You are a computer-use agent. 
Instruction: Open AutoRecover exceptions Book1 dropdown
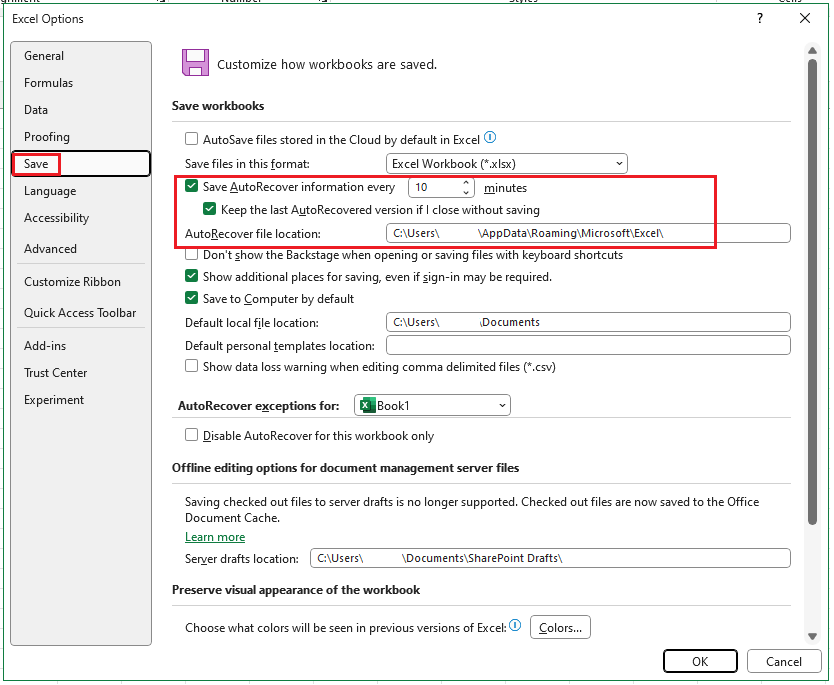click(432, 406)
